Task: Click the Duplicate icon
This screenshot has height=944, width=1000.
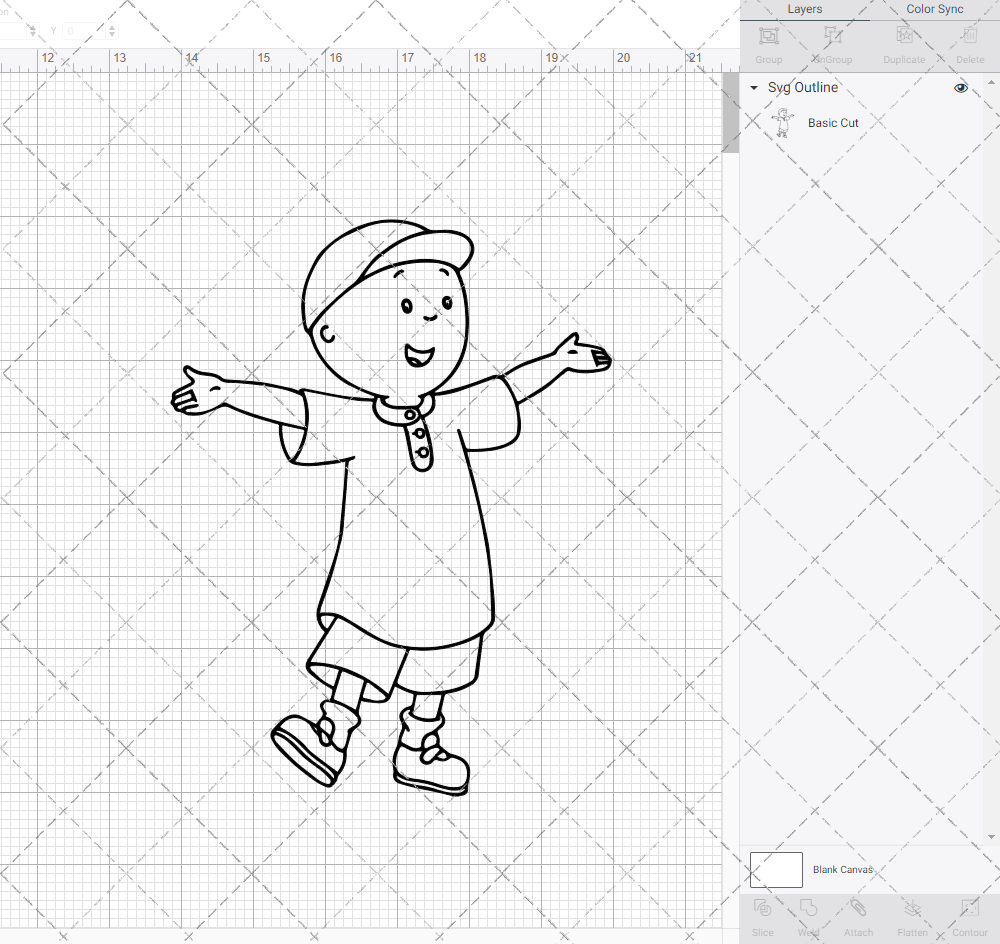Action: (x=904, y=36)
